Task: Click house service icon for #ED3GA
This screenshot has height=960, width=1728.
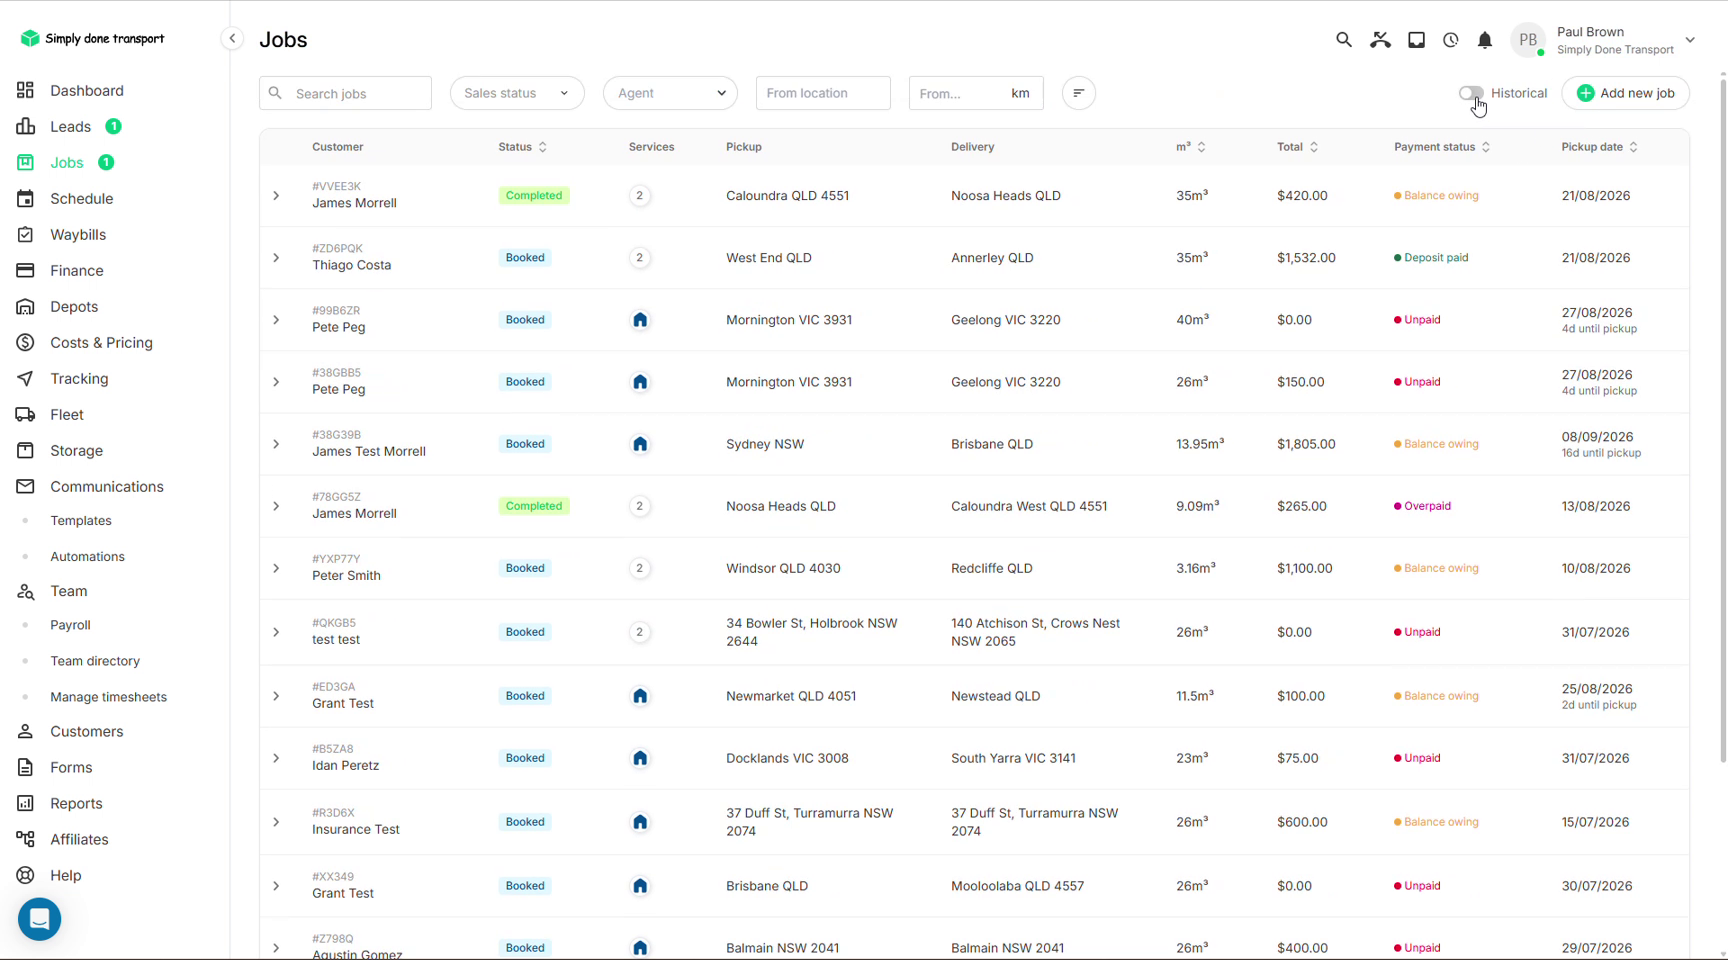Action: (640, 696)
